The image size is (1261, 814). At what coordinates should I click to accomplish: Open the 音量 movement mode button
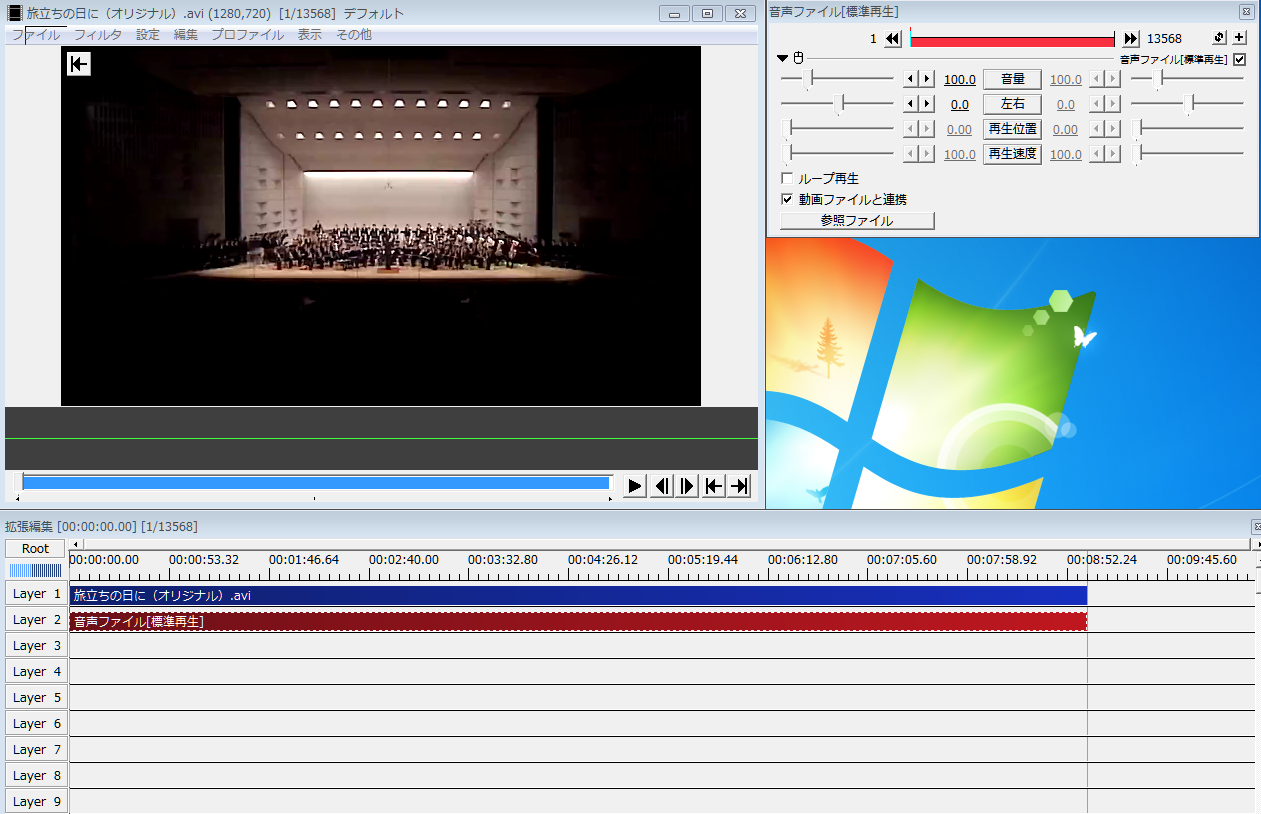click(x=1012, y=79)
